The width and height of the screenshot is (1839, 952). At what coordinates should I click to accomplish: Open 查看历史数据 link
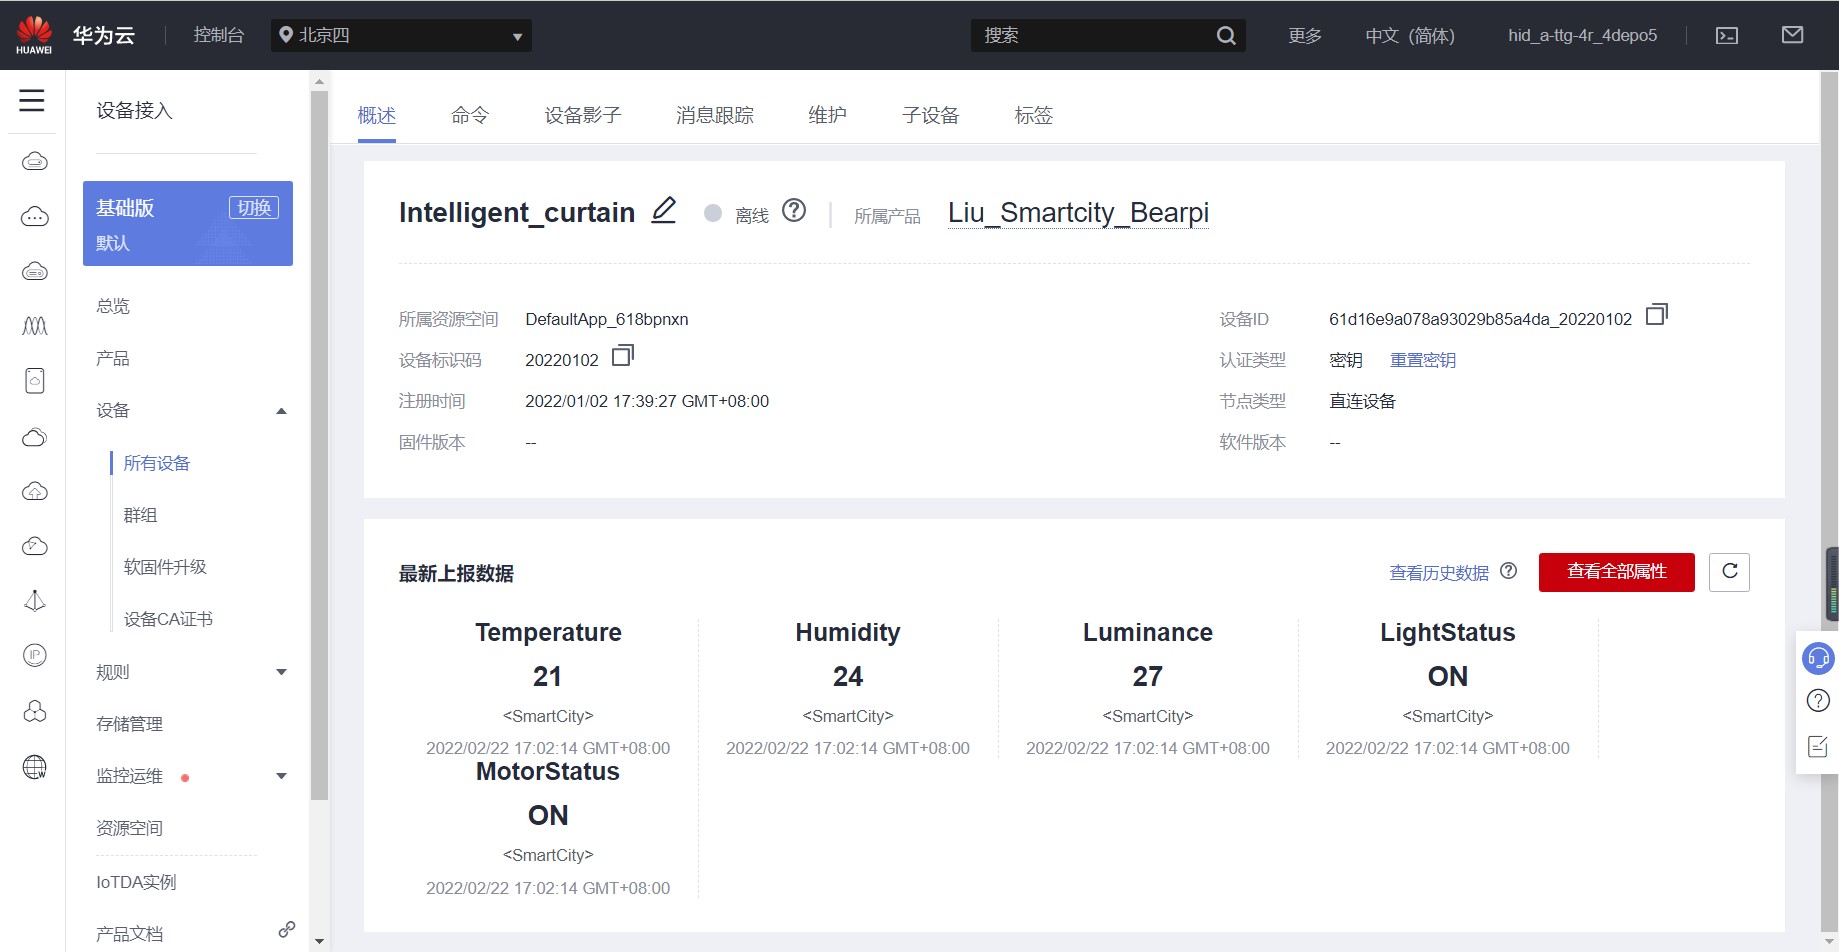tap(1439, 573)
